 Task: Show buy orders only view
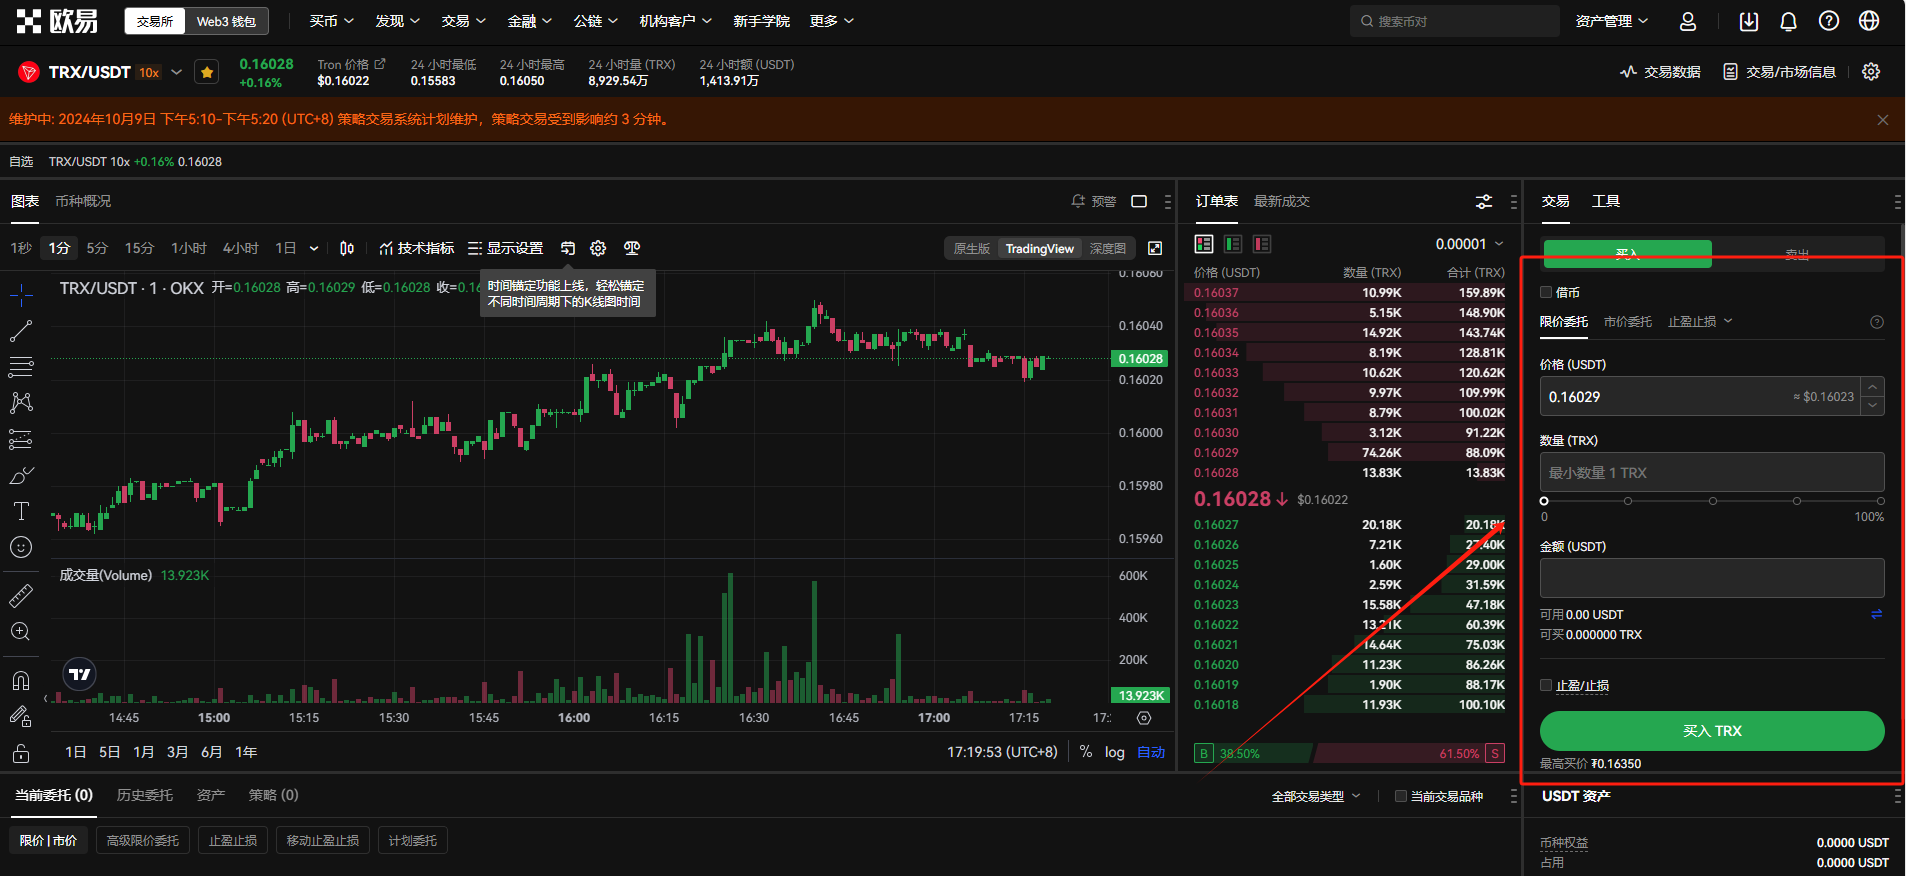[1233, 244]
